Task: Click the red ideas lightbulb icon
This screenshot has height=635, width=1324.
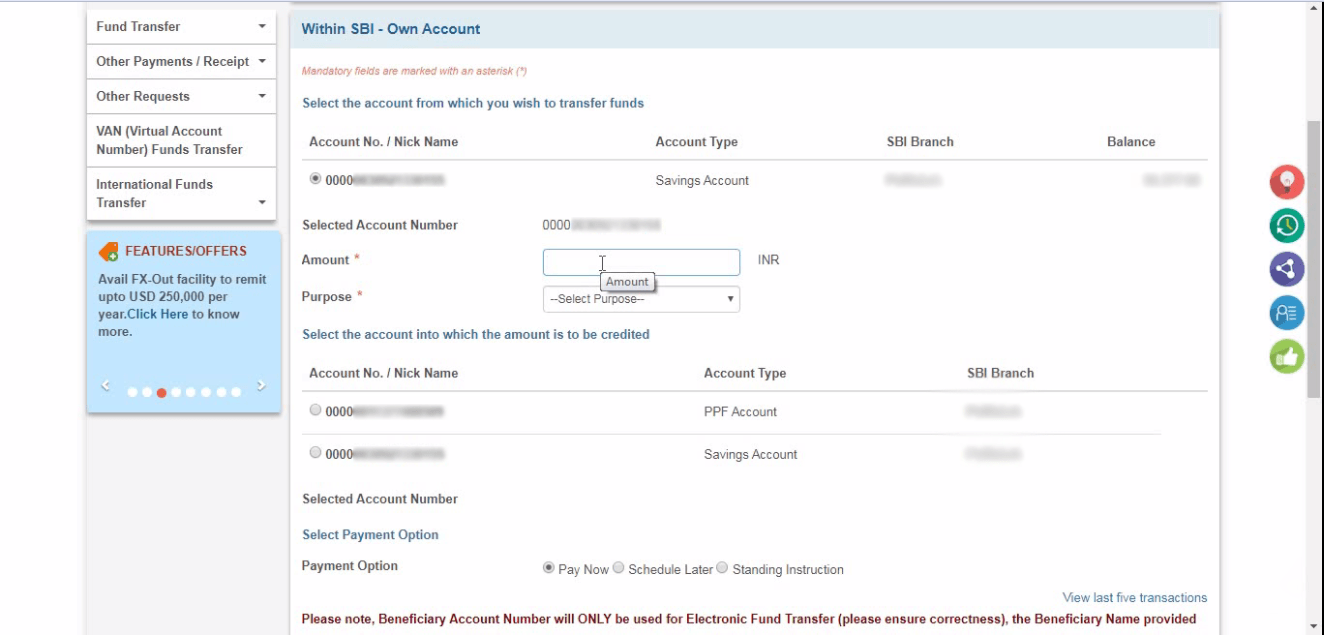Action: click(x=1287, y=182)
